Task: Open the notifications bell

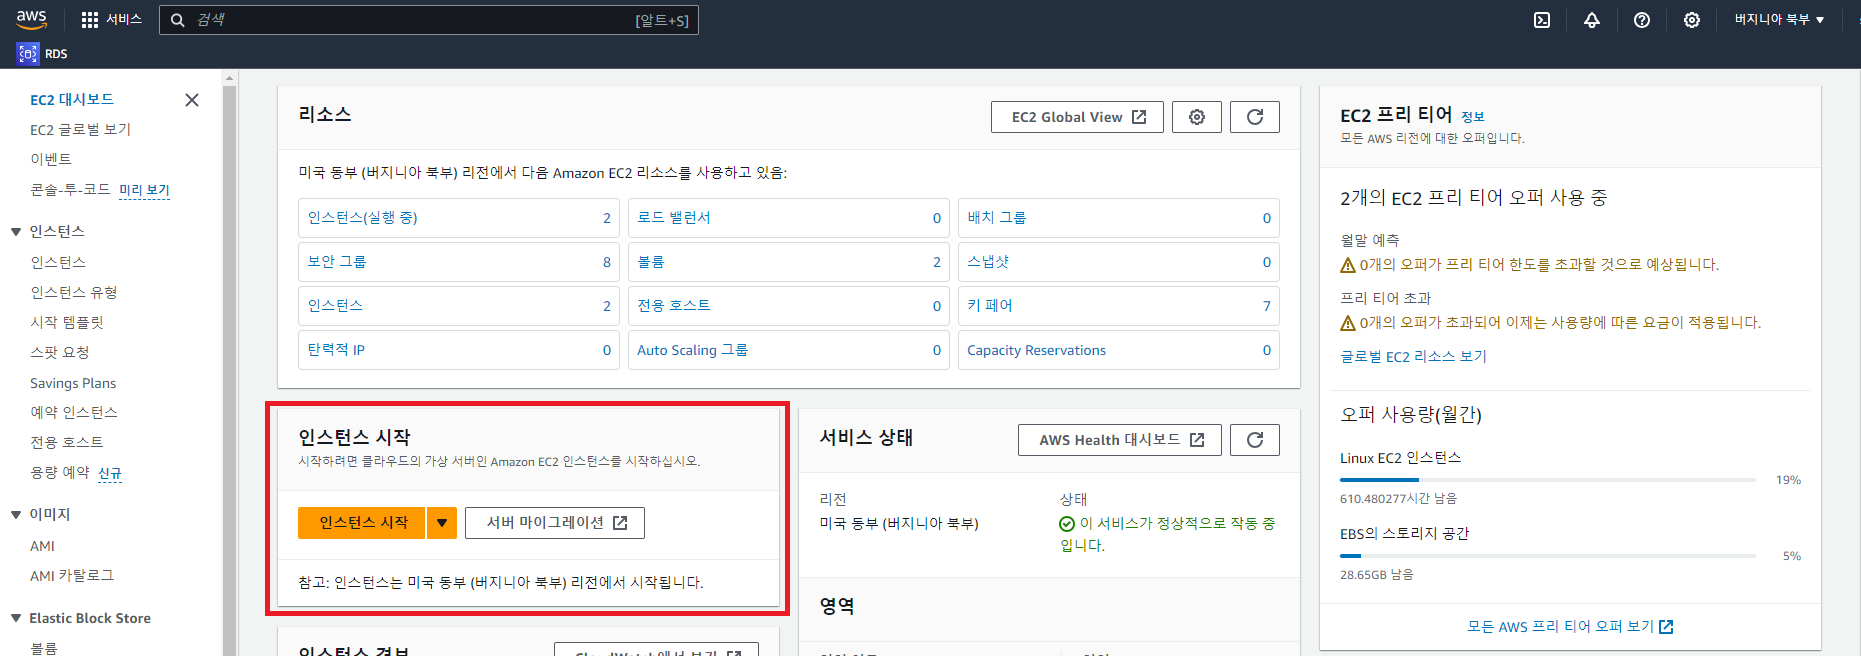Action: click(1592, 20)
